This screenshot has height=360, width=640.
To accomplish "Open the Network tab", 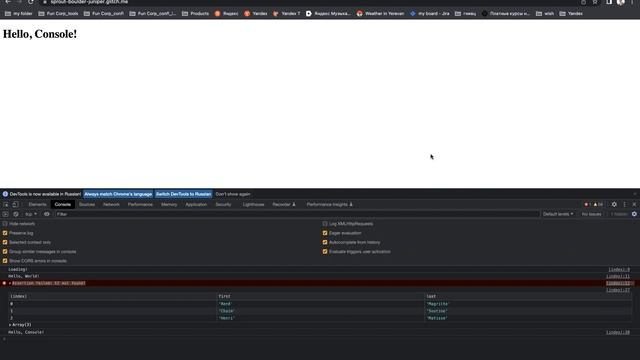I will 111,204.
